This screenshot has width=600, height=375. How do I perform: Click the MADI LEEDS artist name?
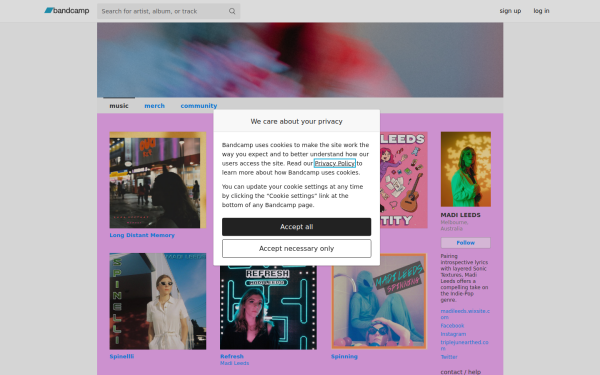pos(460,215)
